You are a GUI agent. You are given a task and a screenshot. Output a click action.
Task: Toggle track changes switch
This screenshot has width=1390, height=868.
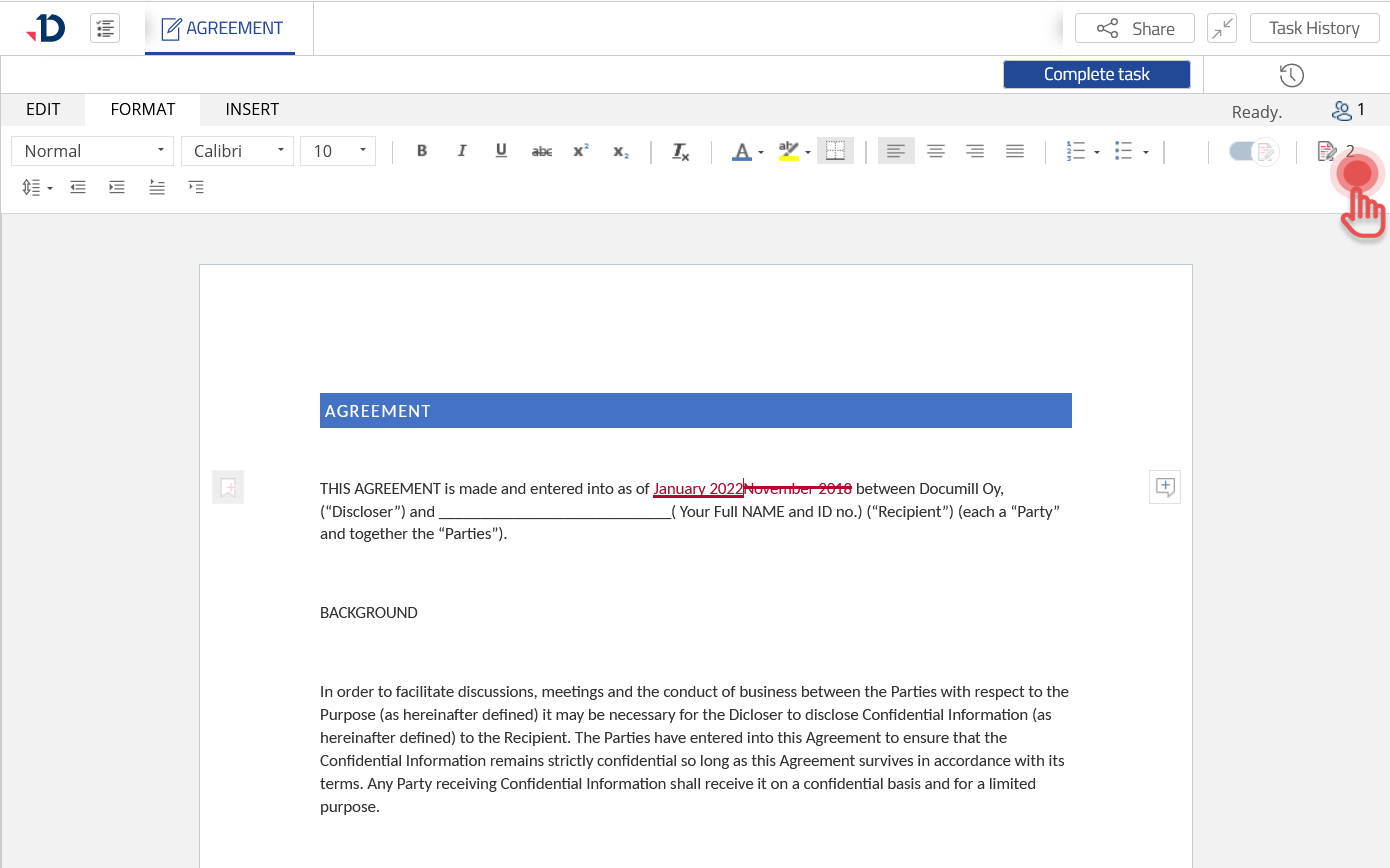(1253, 152)
